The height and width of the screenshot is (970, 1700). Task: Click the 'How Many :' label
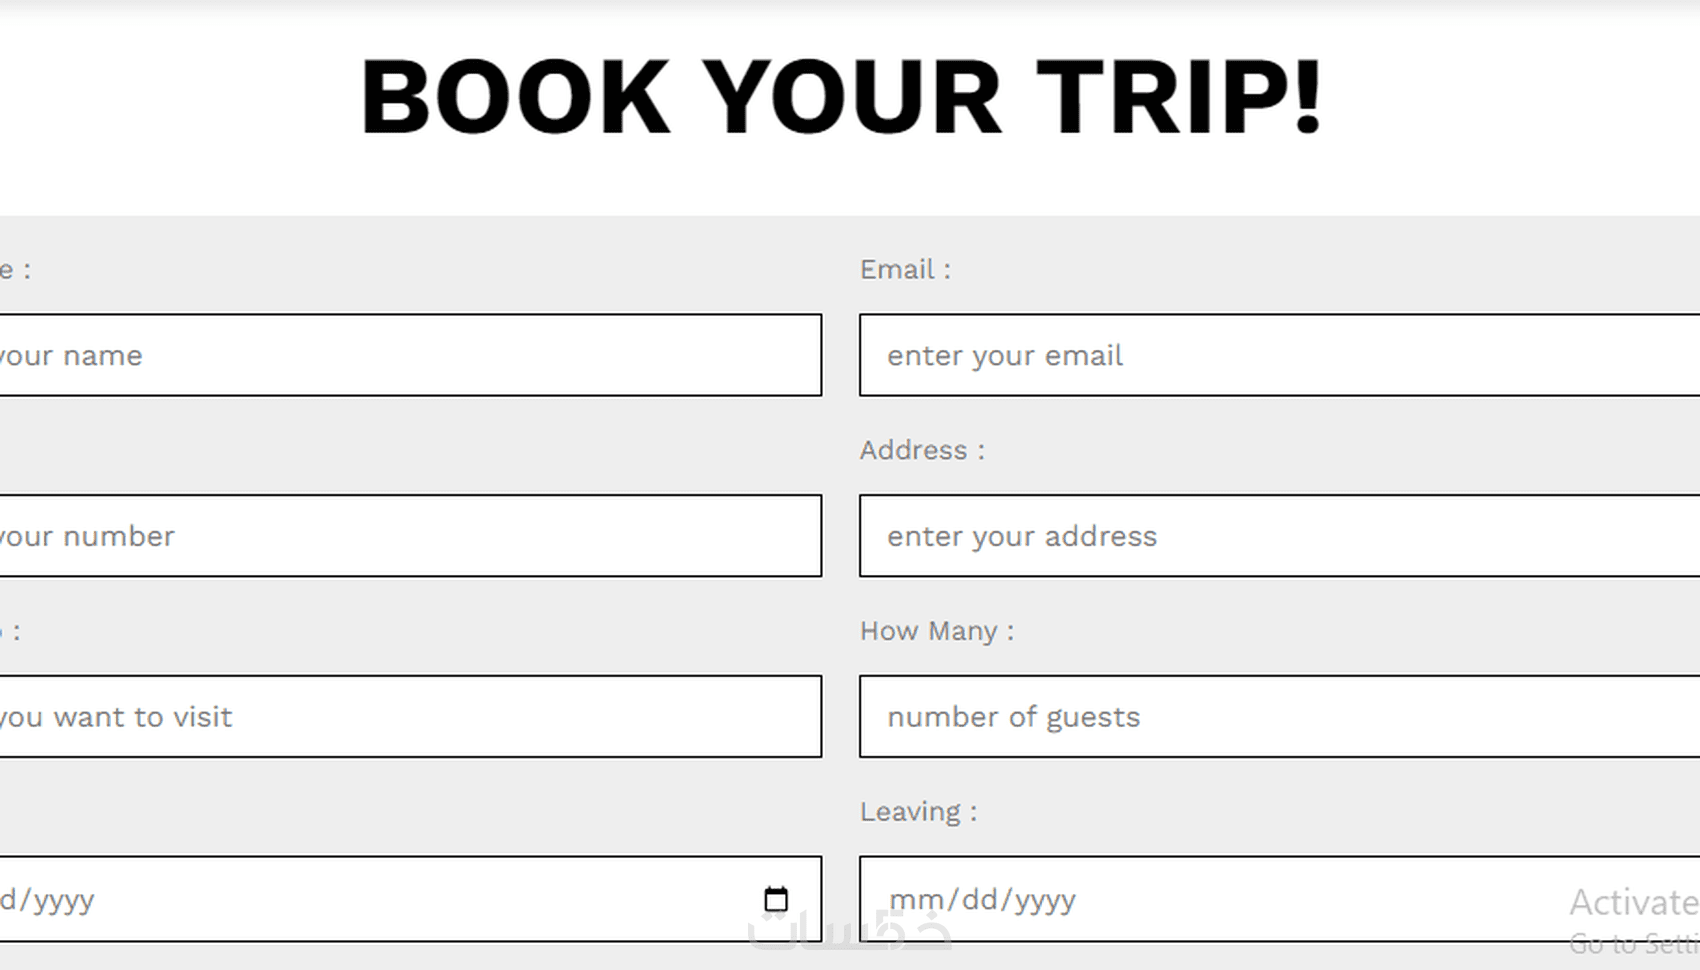point(937,631)
